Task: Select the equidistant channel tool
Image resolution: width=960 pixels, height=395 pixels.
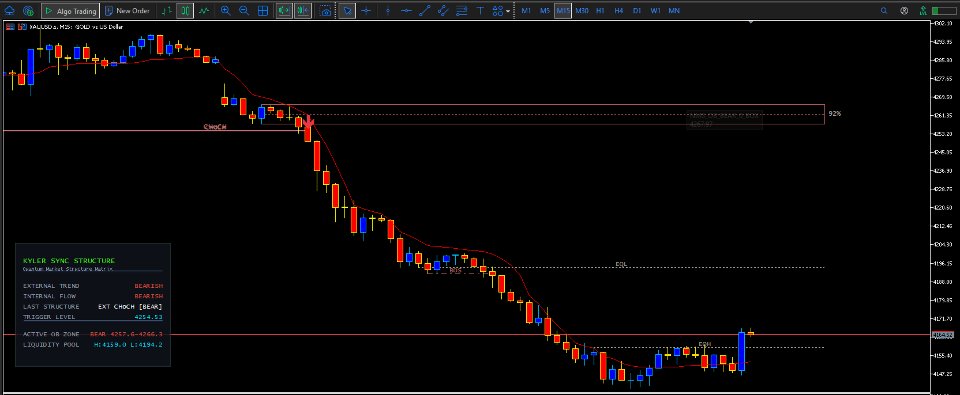Action: (x=443, y=11)
